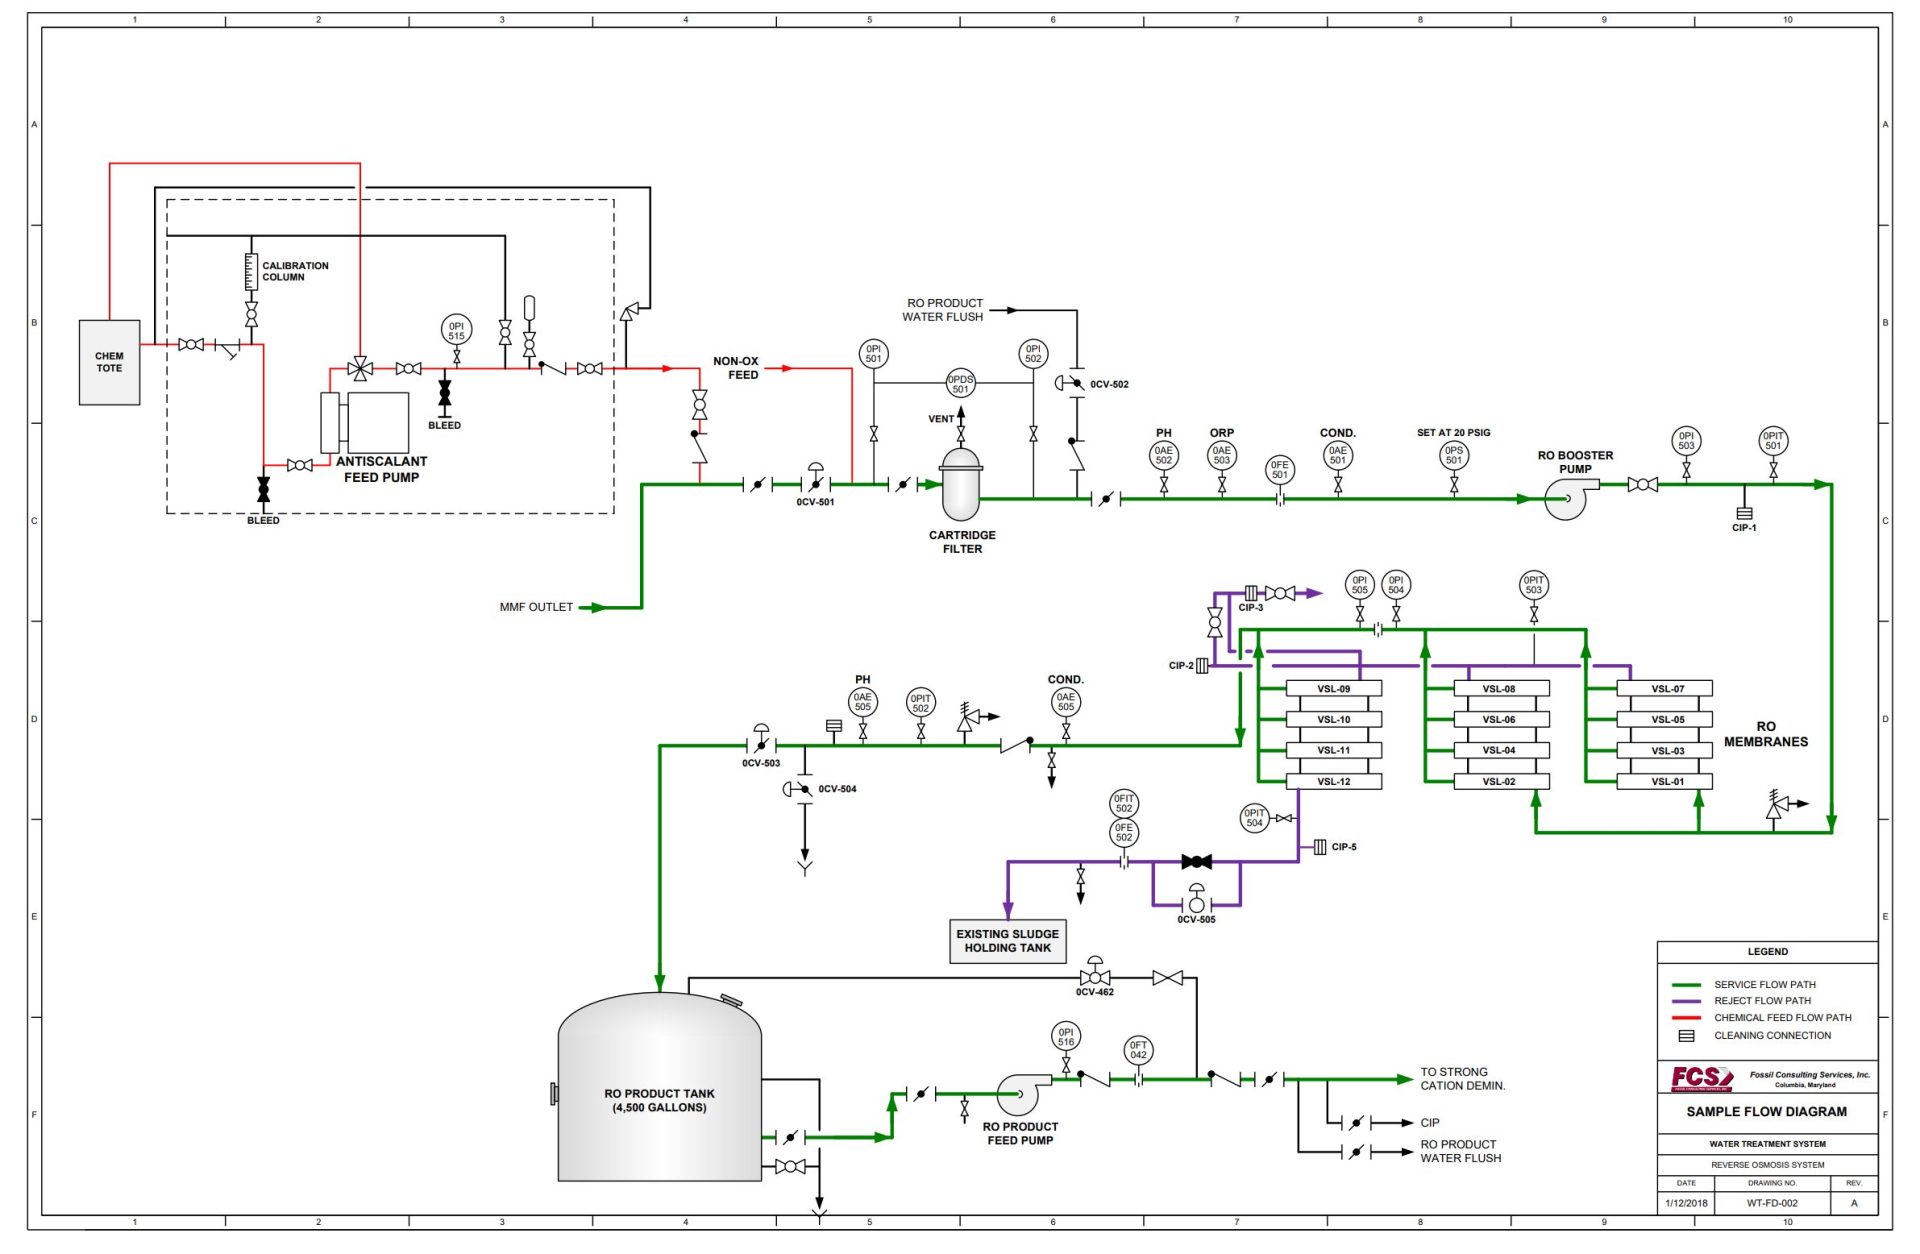Viewport: 1920px width, 1254px height.
Task: Select membrane vessel VSL-09
Action: click(x=1334, y=689)
